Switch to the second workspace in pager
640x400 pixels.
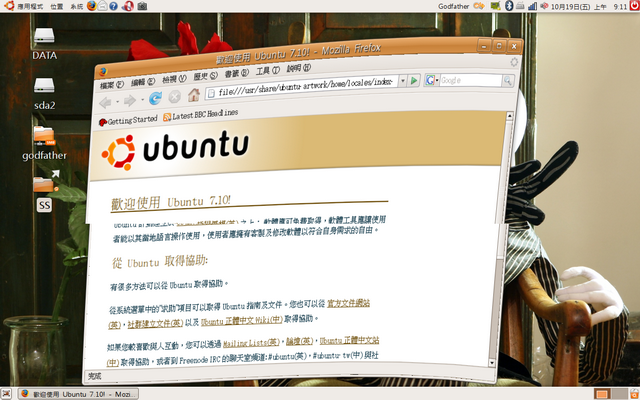619,394
